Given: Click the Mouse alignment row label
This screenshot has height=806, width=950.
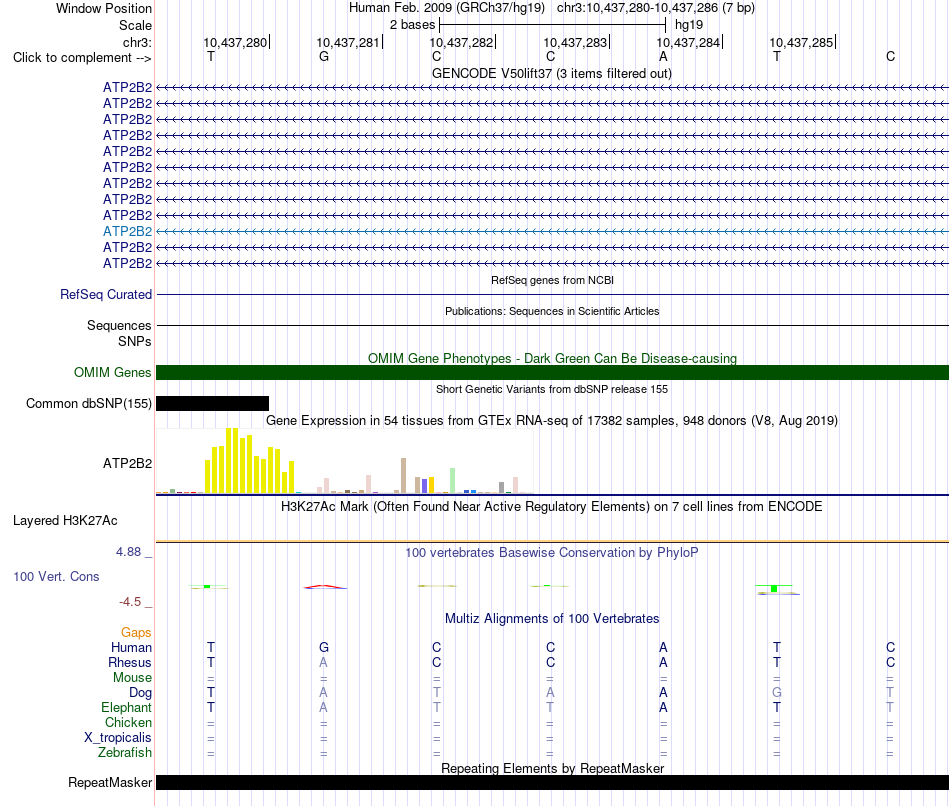Looking at the screenshot, I should point(132,678).
